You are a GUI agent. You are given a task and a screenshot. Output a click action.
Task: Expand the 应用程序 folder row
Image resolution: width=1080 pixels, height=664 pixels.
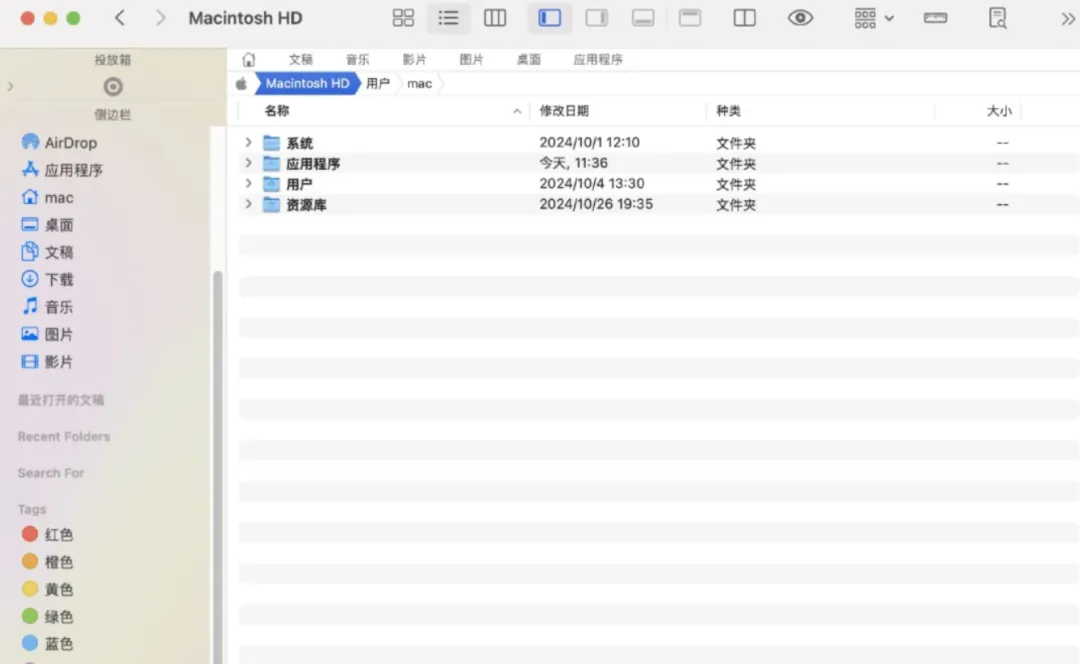pyautogui.click(x=249, y=163)
